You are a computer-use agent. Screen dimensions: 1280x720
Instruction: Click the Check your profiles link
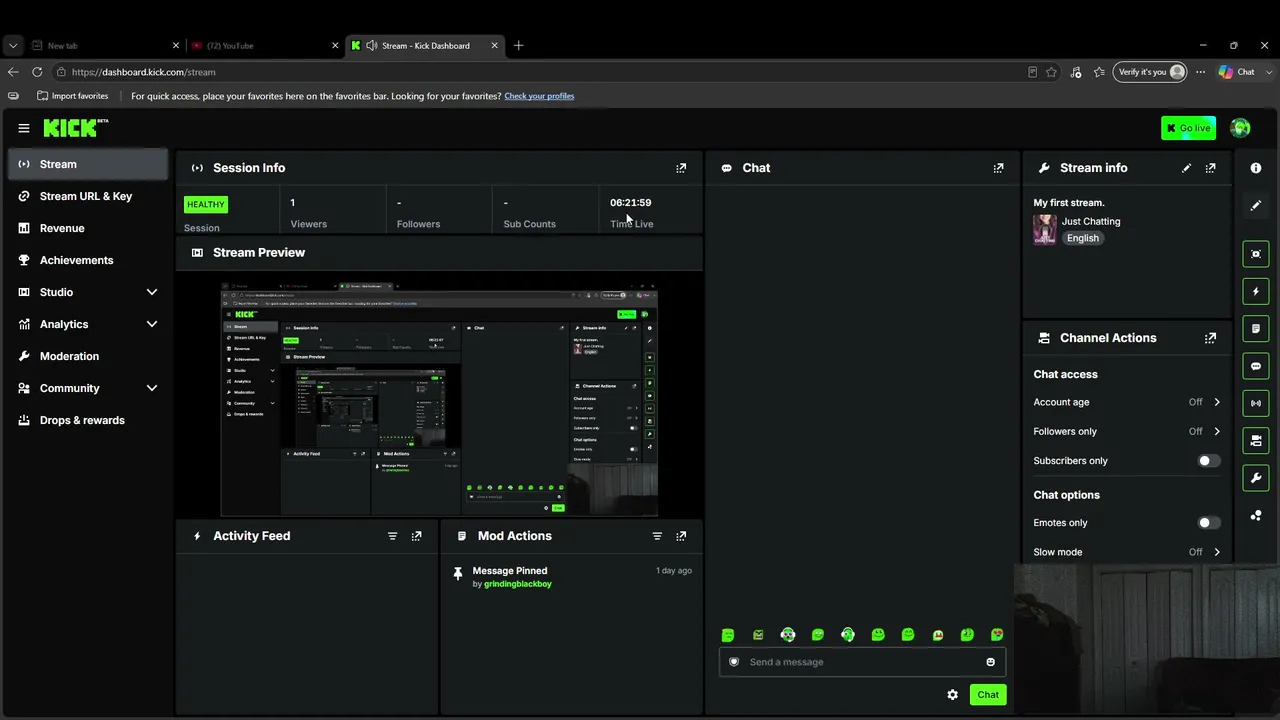click(539, 96)
